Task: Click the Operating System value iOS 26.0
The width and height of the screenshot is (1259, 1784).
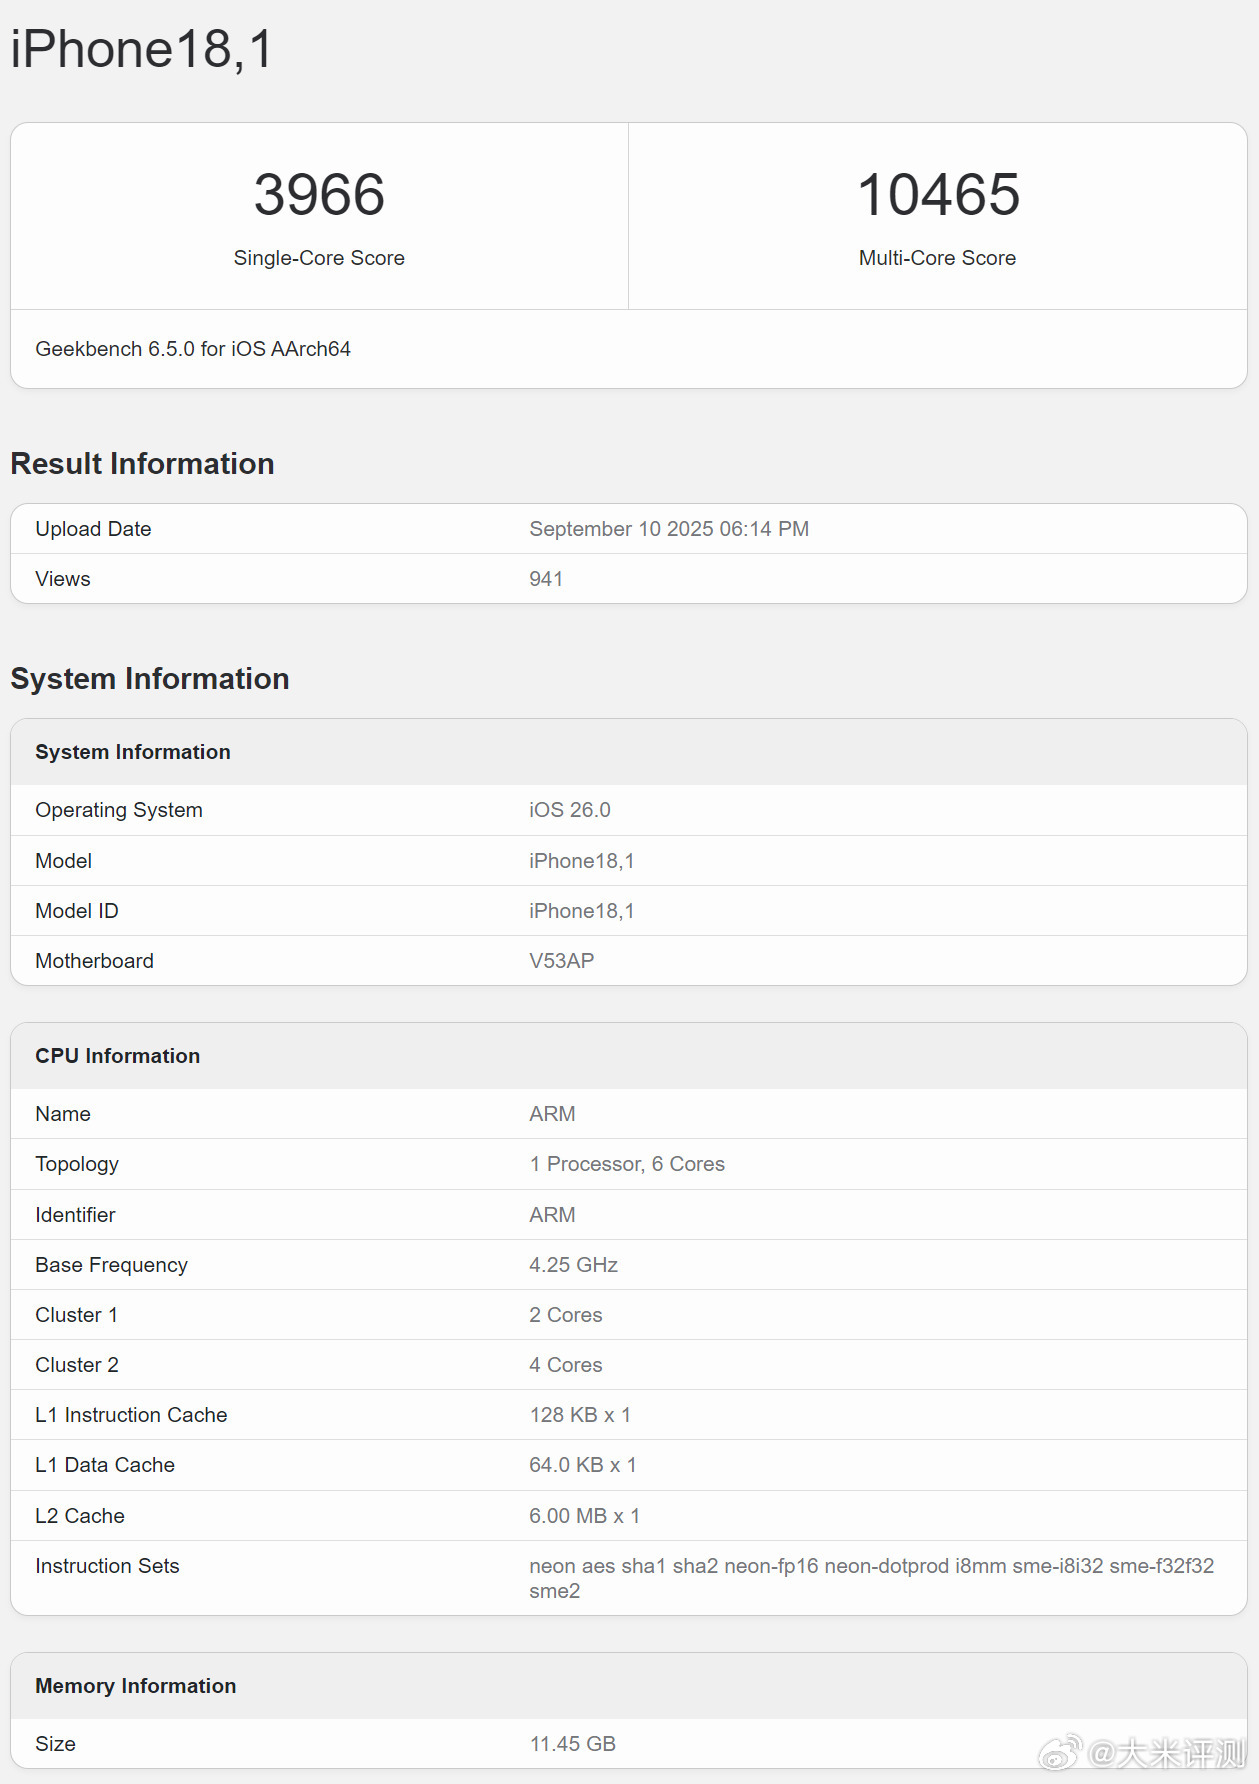Action: click(570, 810)
